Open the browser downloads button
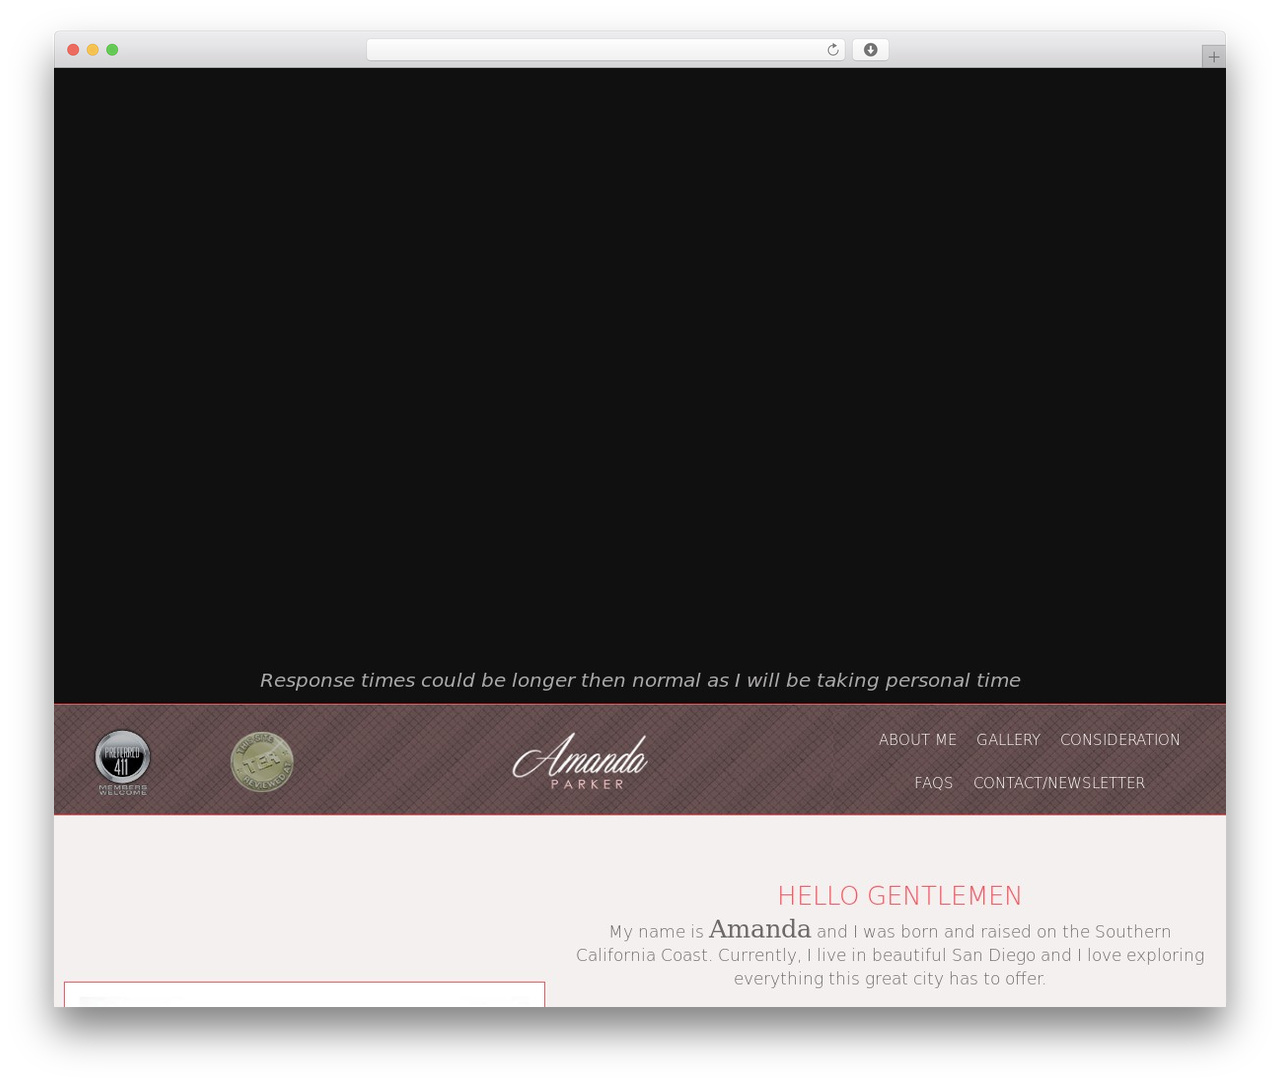1280x1084 pixels. pos(870,50)
